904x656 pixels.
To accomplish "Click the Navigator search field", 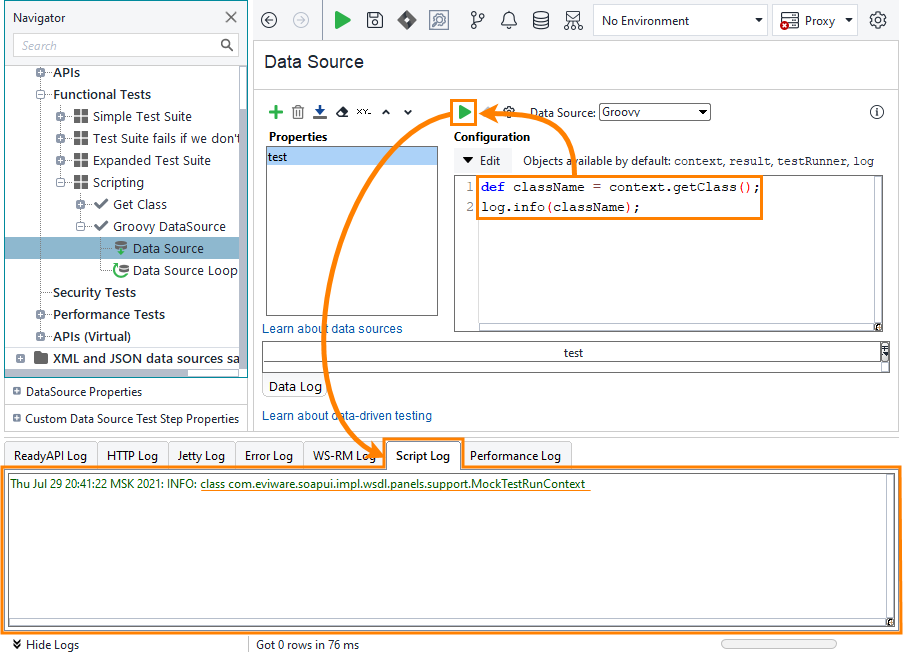I will pos(117,45).
